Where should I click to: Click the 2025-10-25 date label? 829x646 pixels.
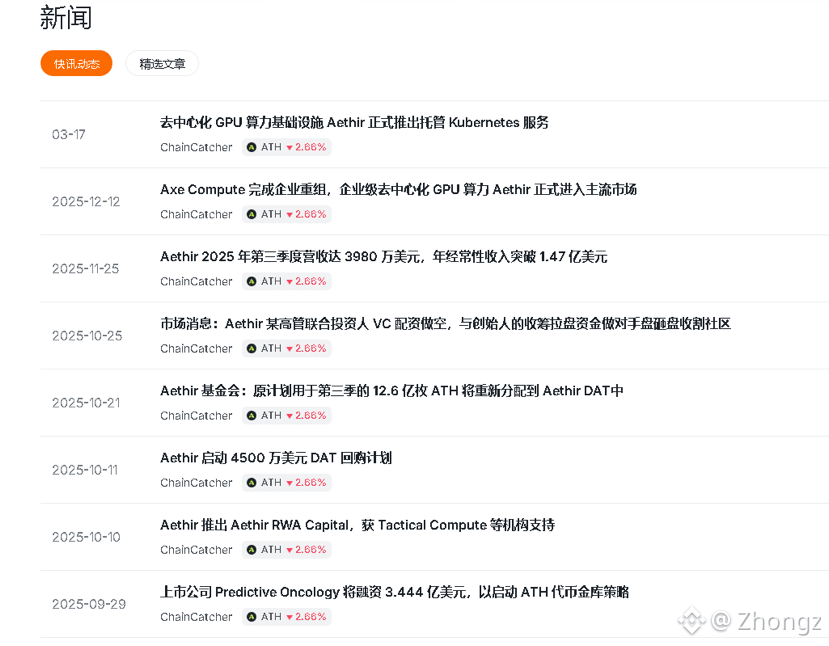[87, 336]
